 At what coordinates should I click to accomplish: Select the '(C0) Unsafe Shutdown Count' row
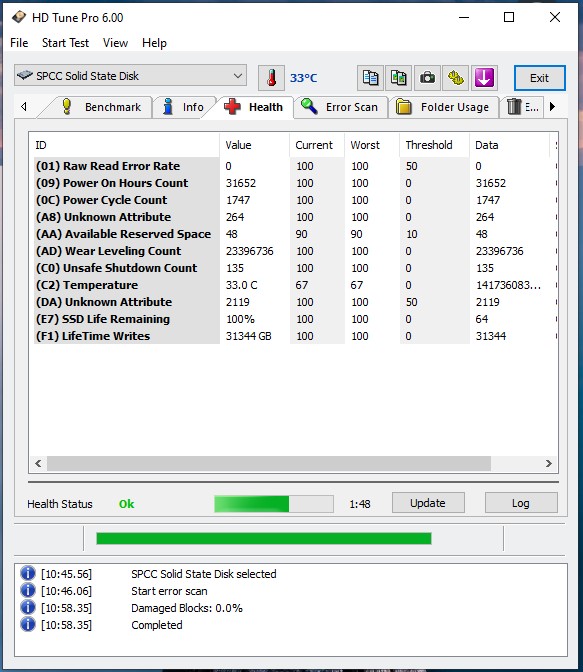[x=294, y=268]
